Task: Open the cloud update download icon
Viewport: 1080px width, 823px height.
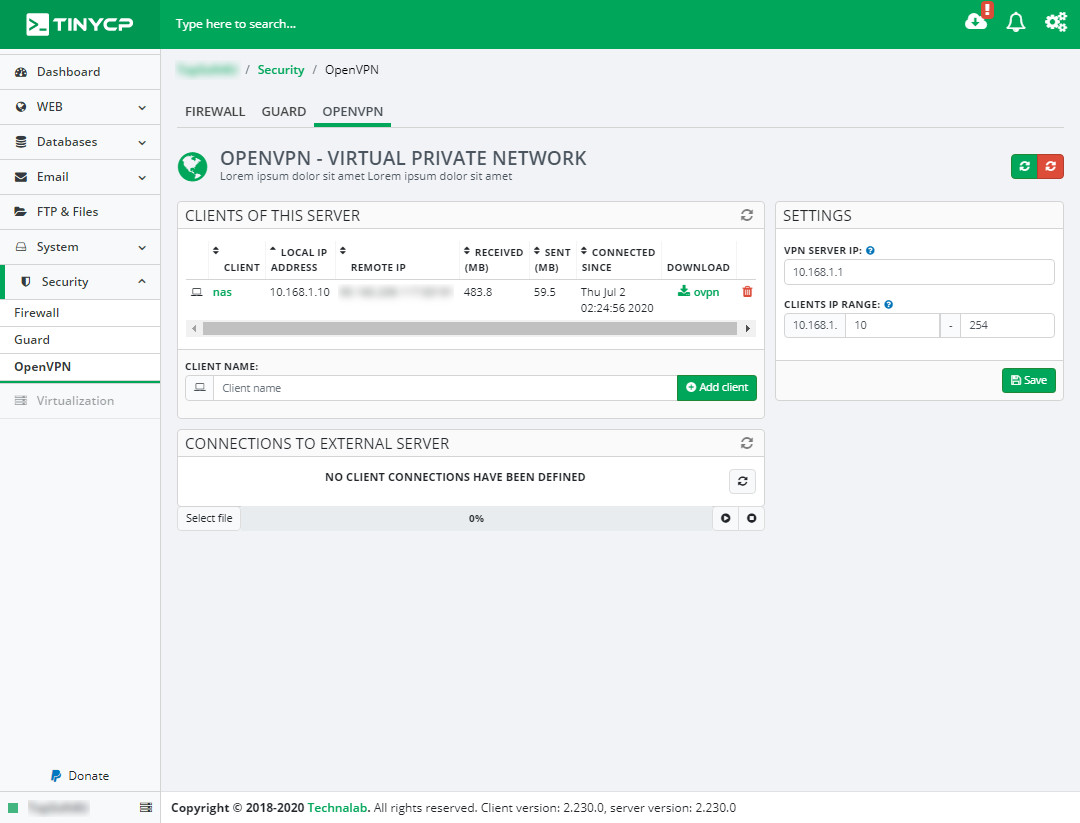Action: [x=976, y=22]
